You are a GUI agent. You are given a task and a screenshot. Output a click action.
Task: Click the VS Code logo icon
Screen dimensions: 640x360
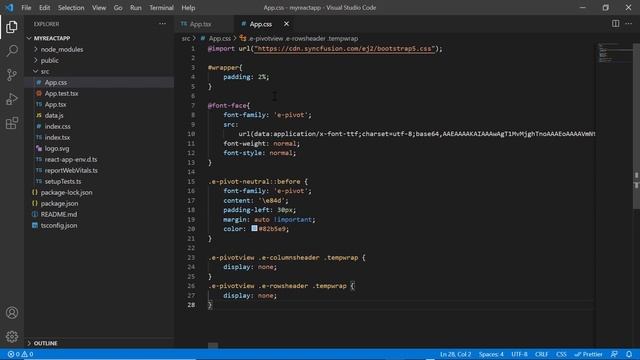tap(9, 7)
